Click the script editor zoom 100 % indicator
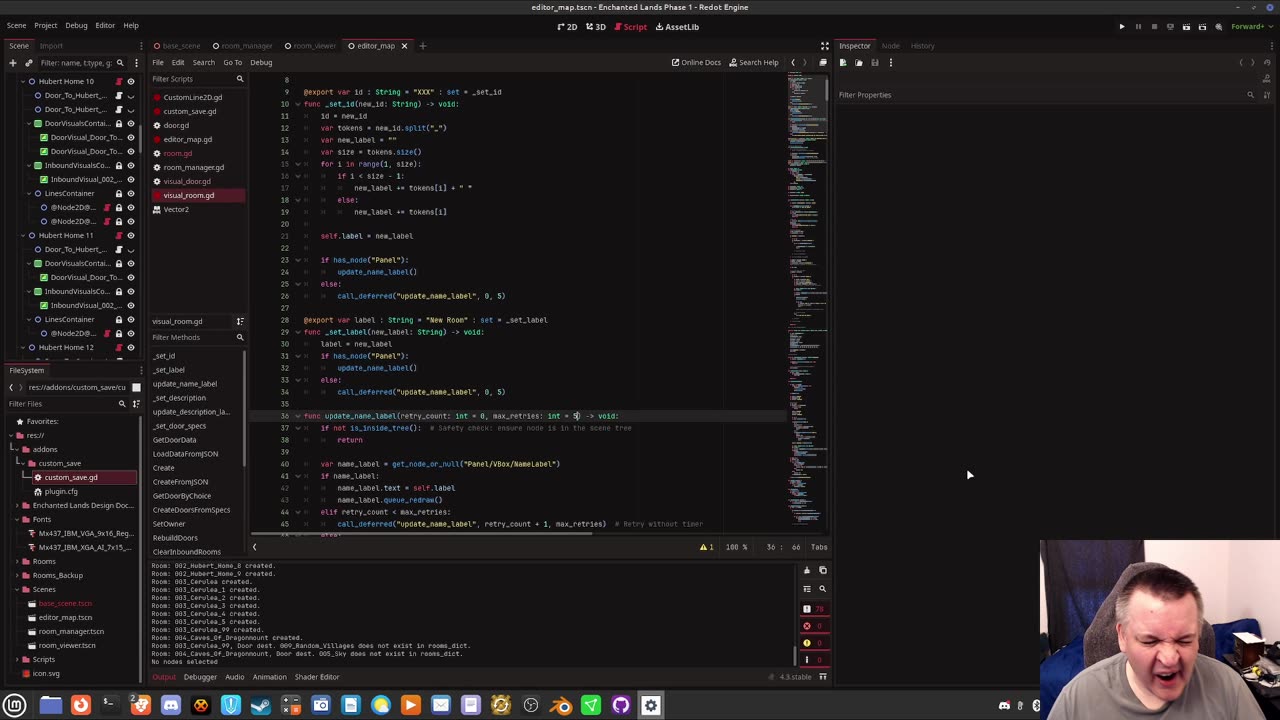Screen dimensions: 1280x720 pos(737,547)
